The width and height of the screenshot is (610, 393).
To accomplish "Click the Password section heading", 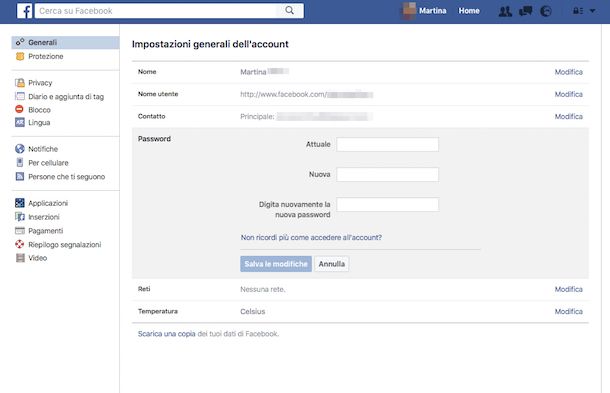I will 154,139.
